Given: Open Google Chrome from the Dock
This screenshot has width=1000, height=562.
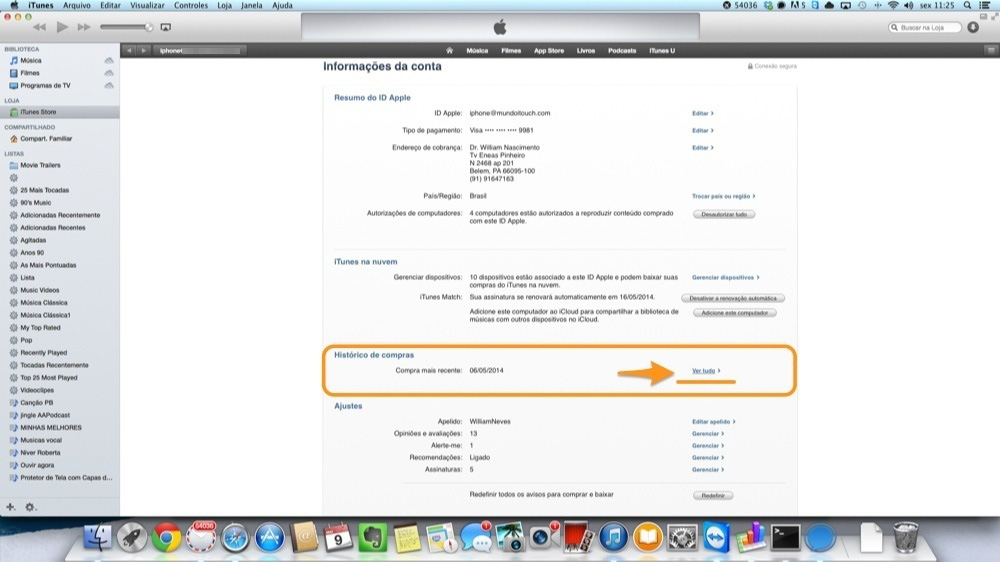Looking at the screenshot, I should pyautogui.click(x=166, y=538).
